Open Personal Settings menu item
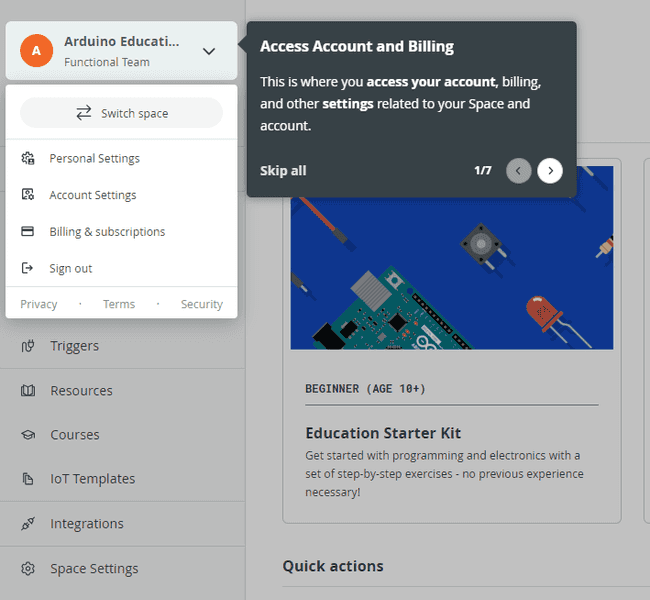 94,158
